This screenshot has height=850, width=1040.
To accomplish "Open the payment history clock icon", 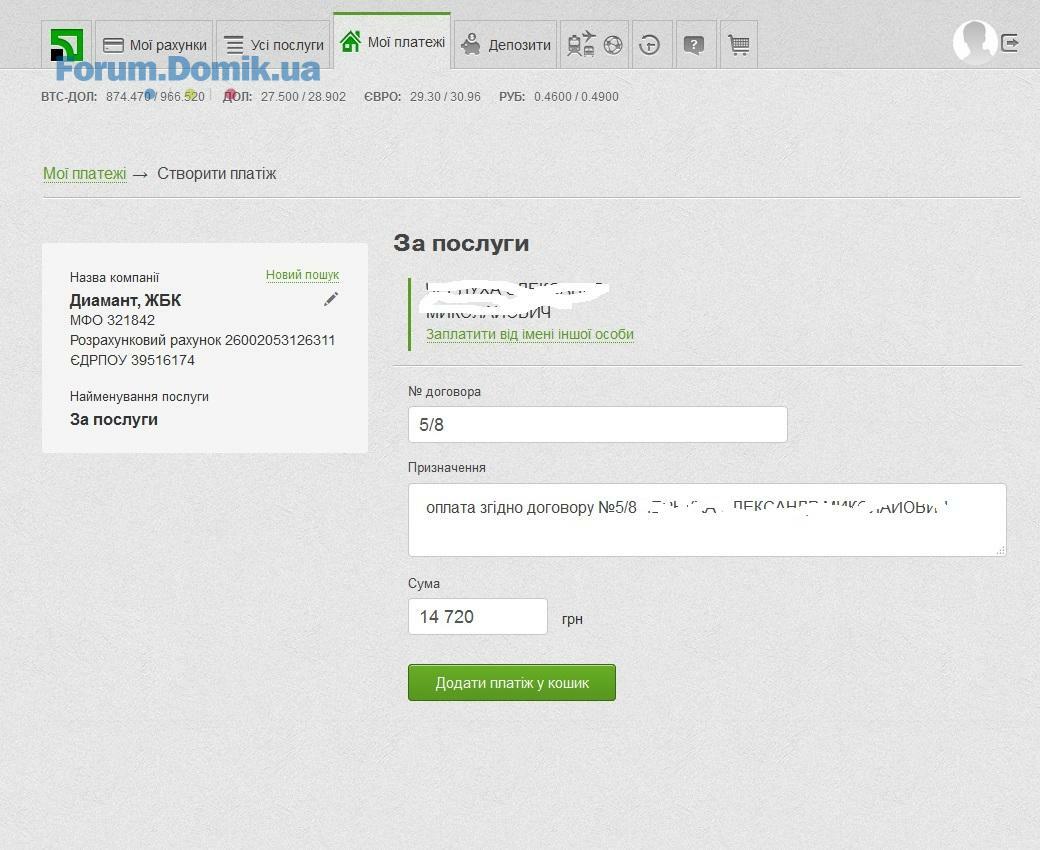I will coord(650,45).
